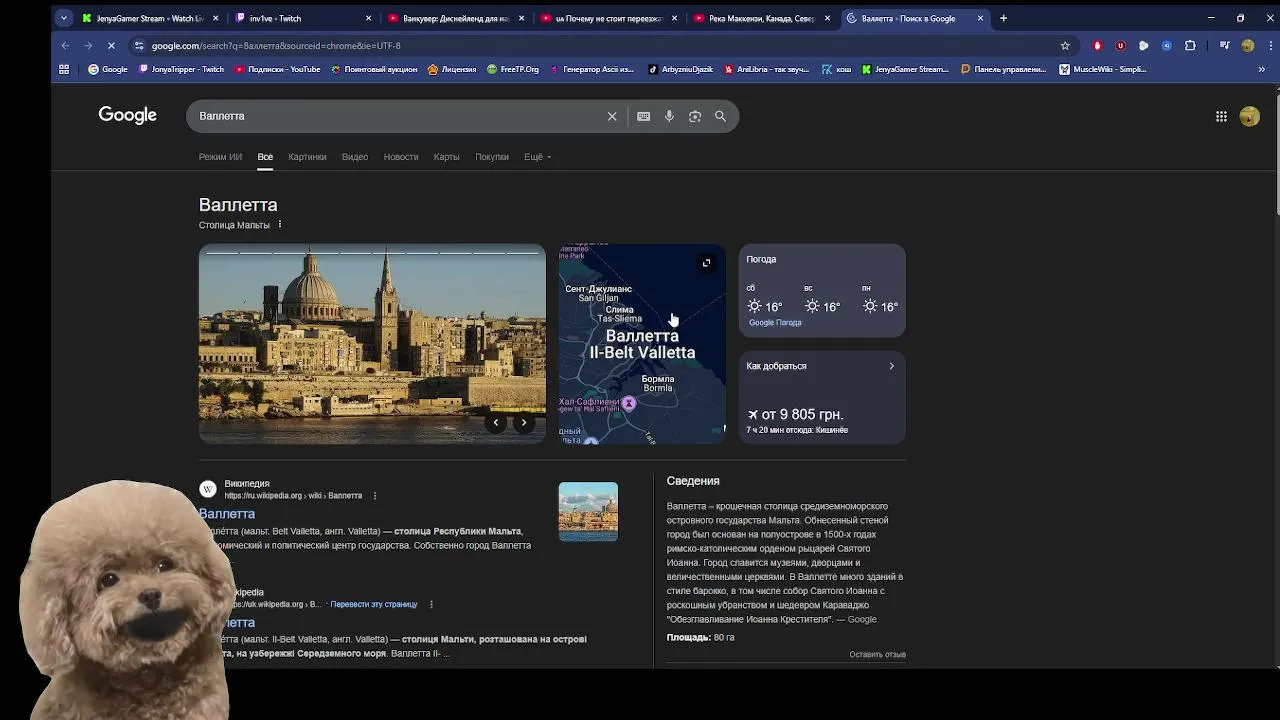Open the Wikipedia result options menu

coord(375,496)
